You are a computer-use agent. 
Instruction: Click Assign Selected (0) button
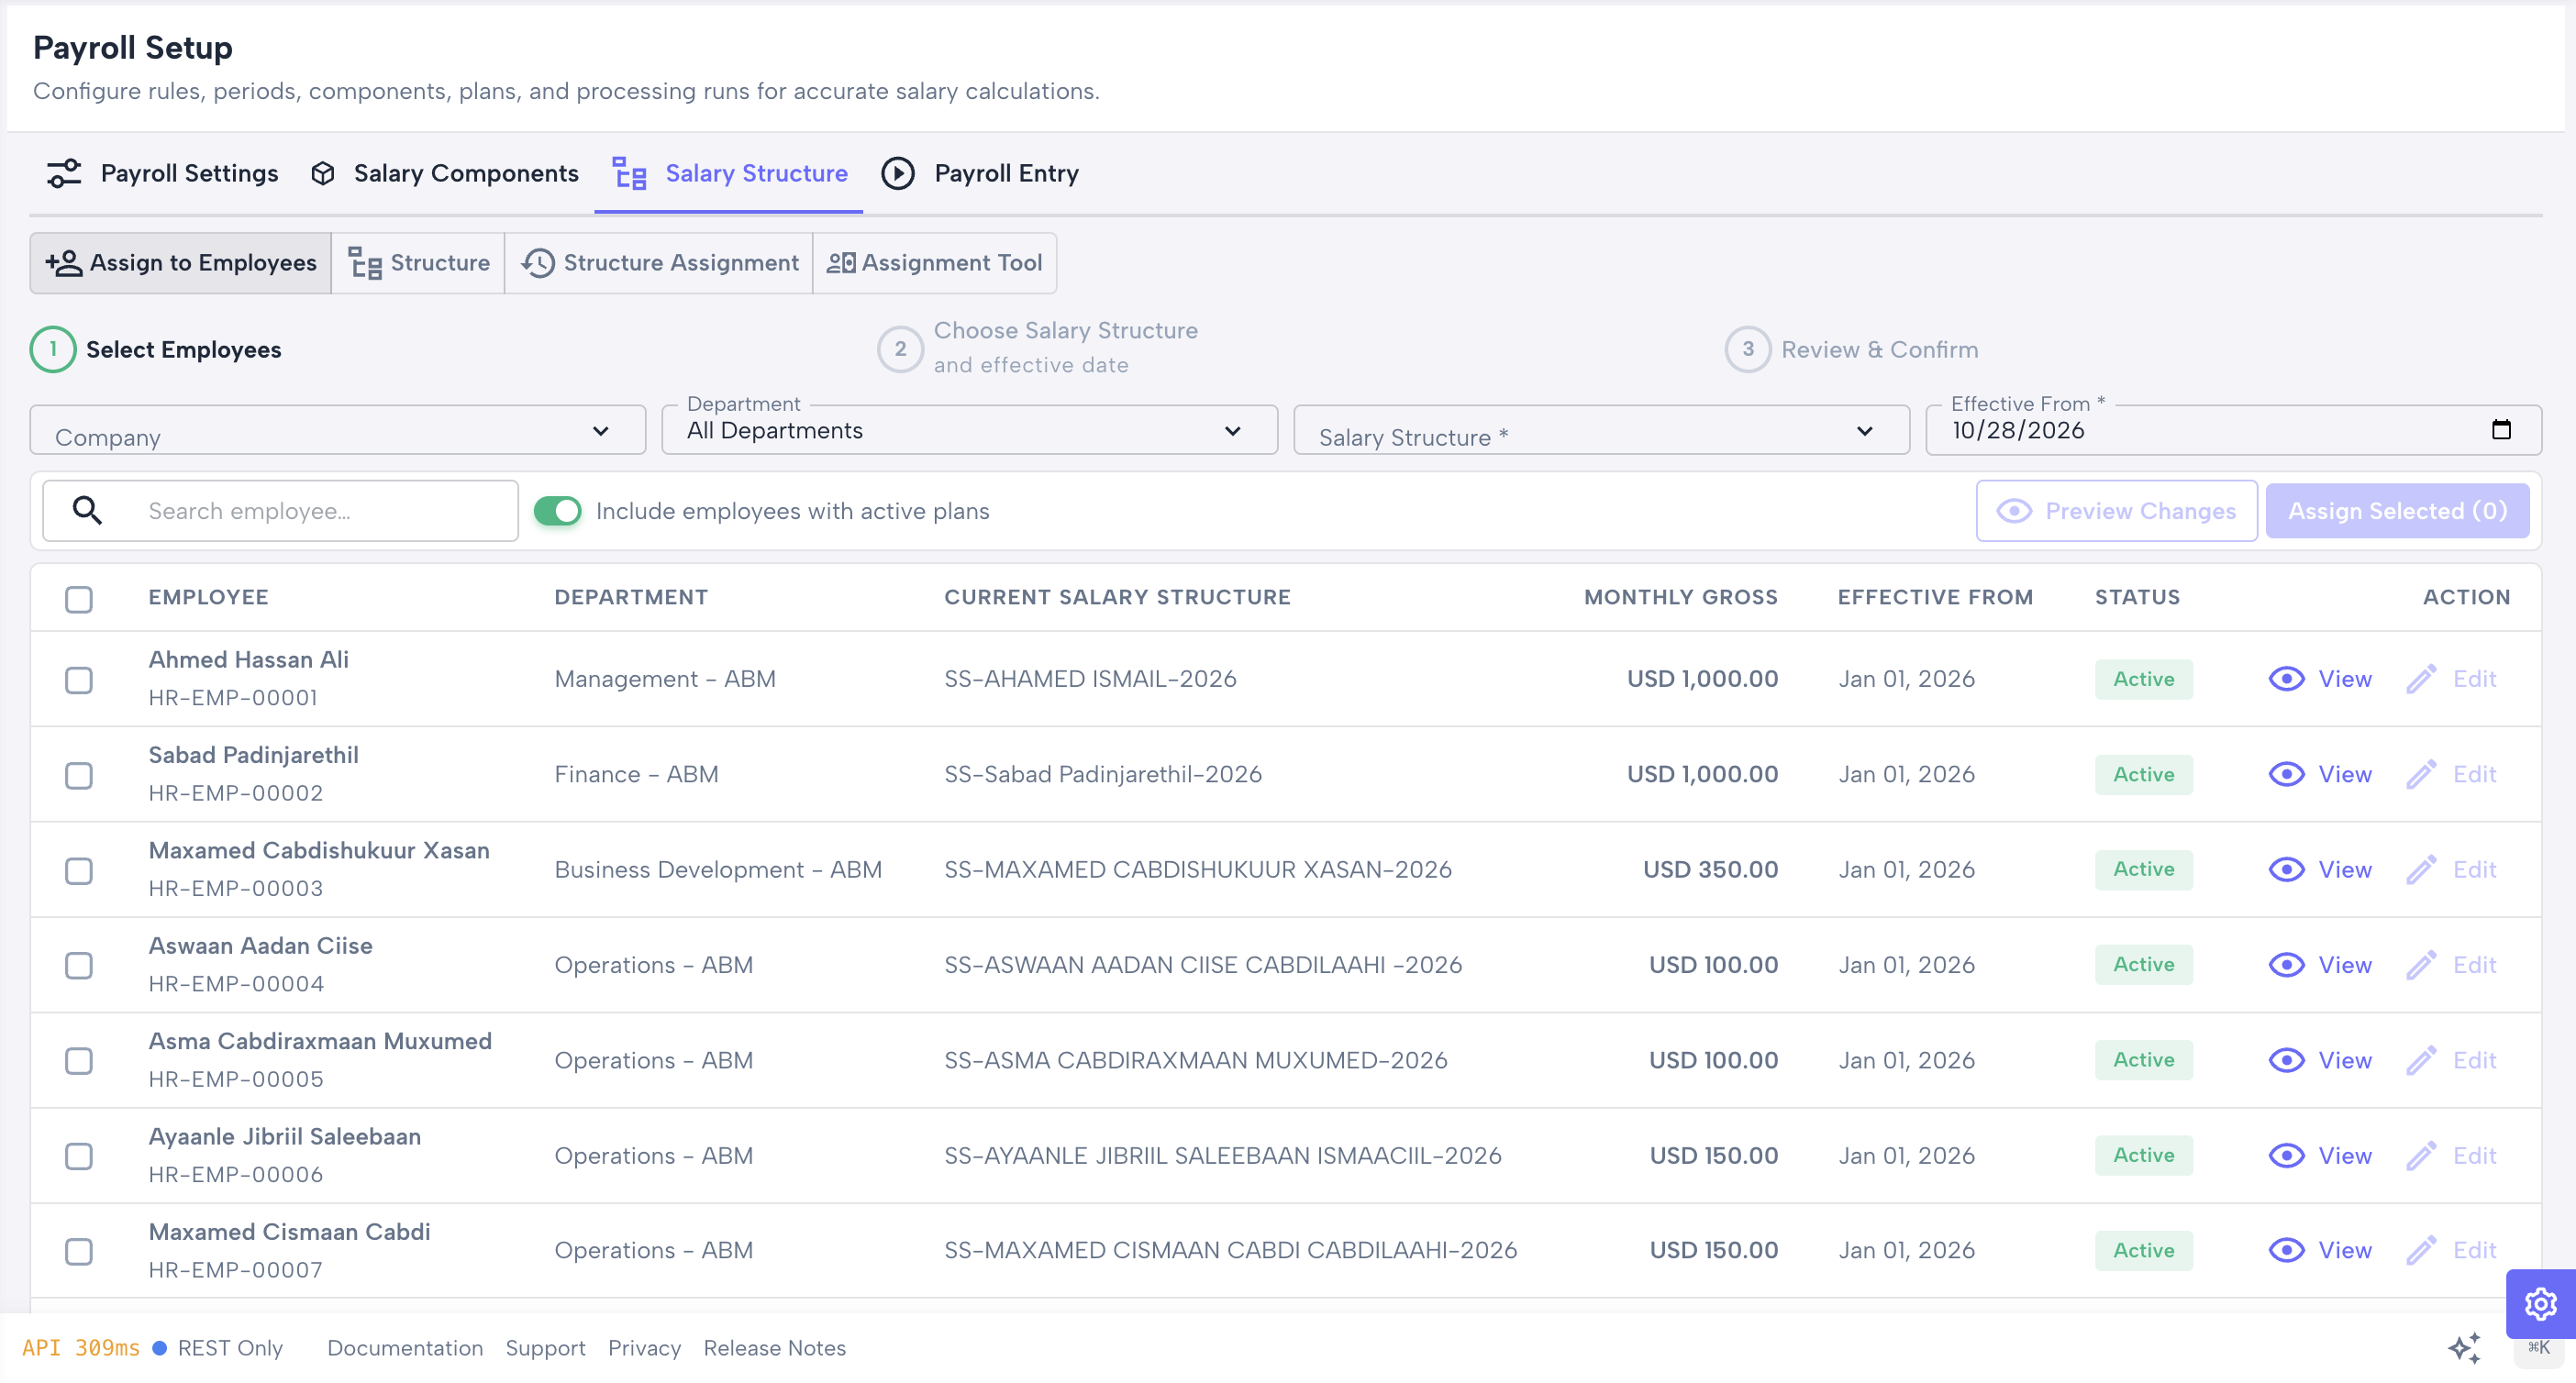coord(2397,511)
